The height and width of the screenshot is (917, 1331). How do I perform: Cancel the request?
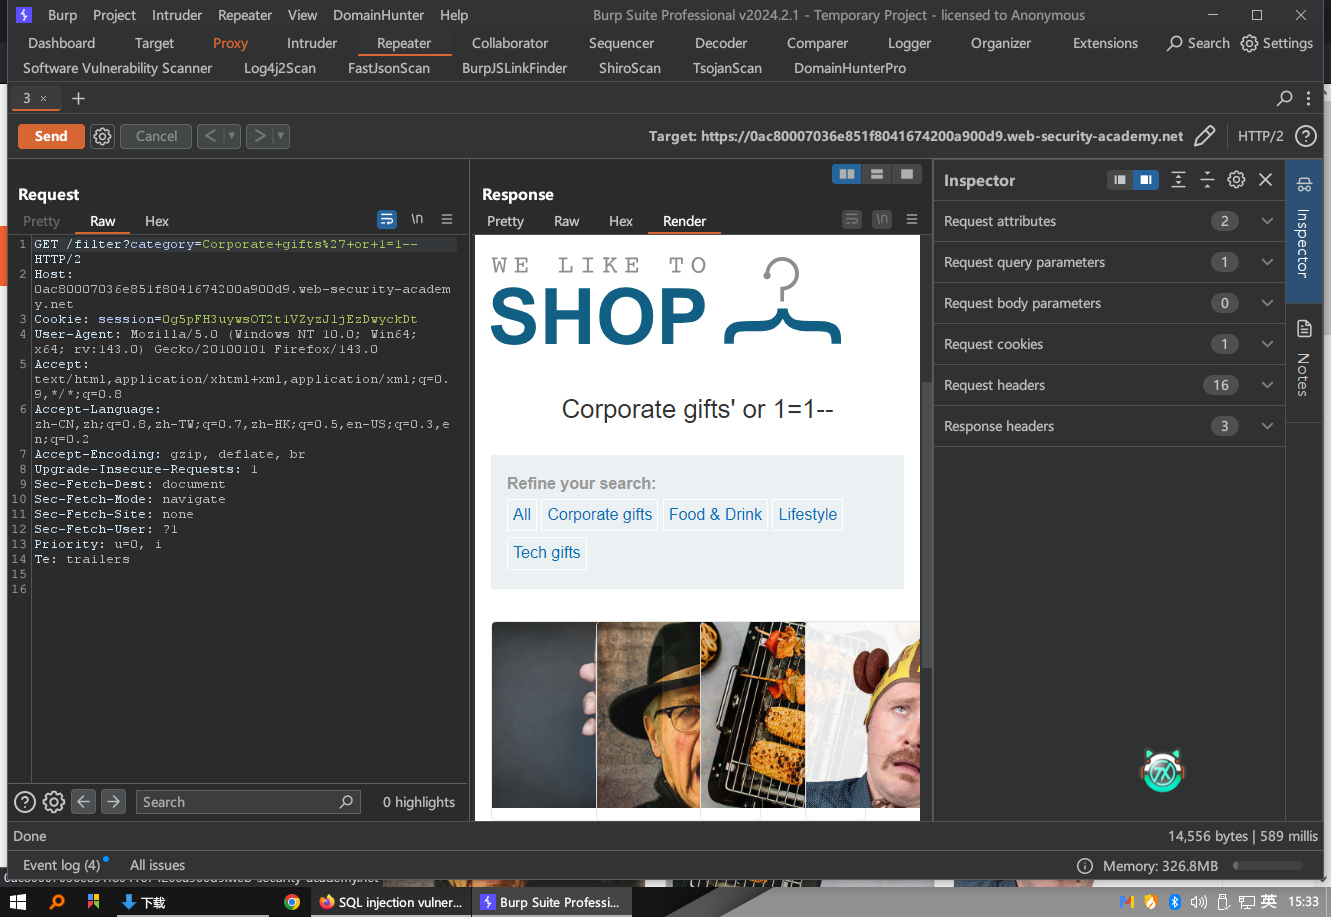tap(156, 136)
